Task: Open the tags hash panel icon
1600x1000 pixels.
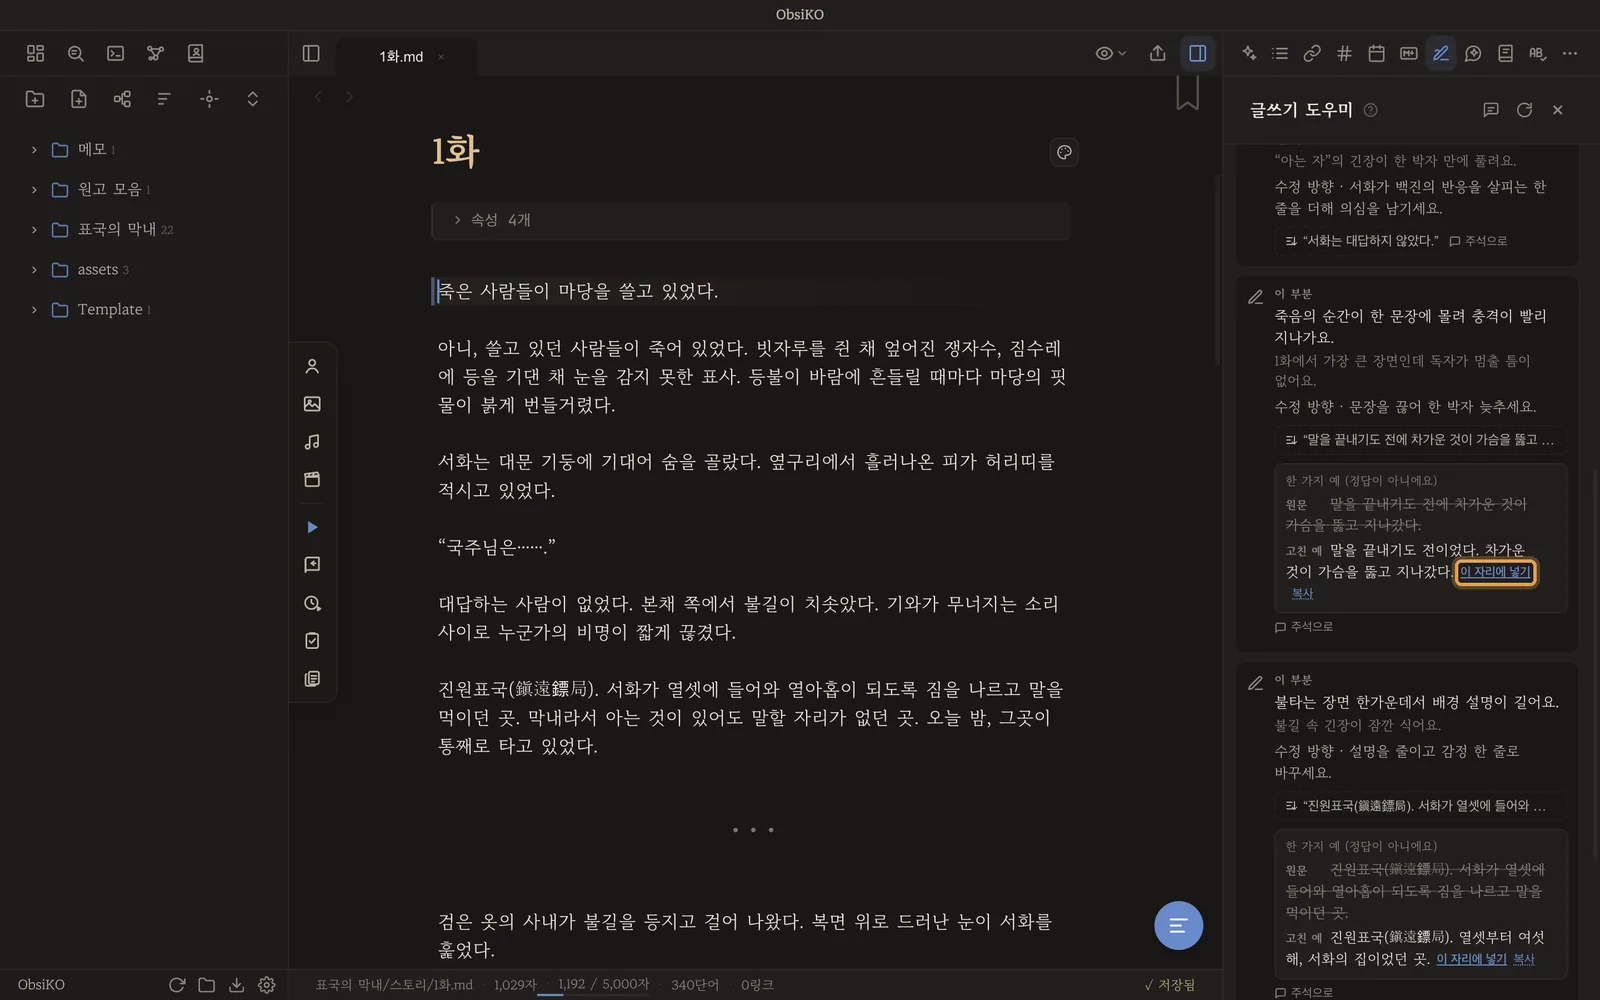Action: pos(1344,54)
